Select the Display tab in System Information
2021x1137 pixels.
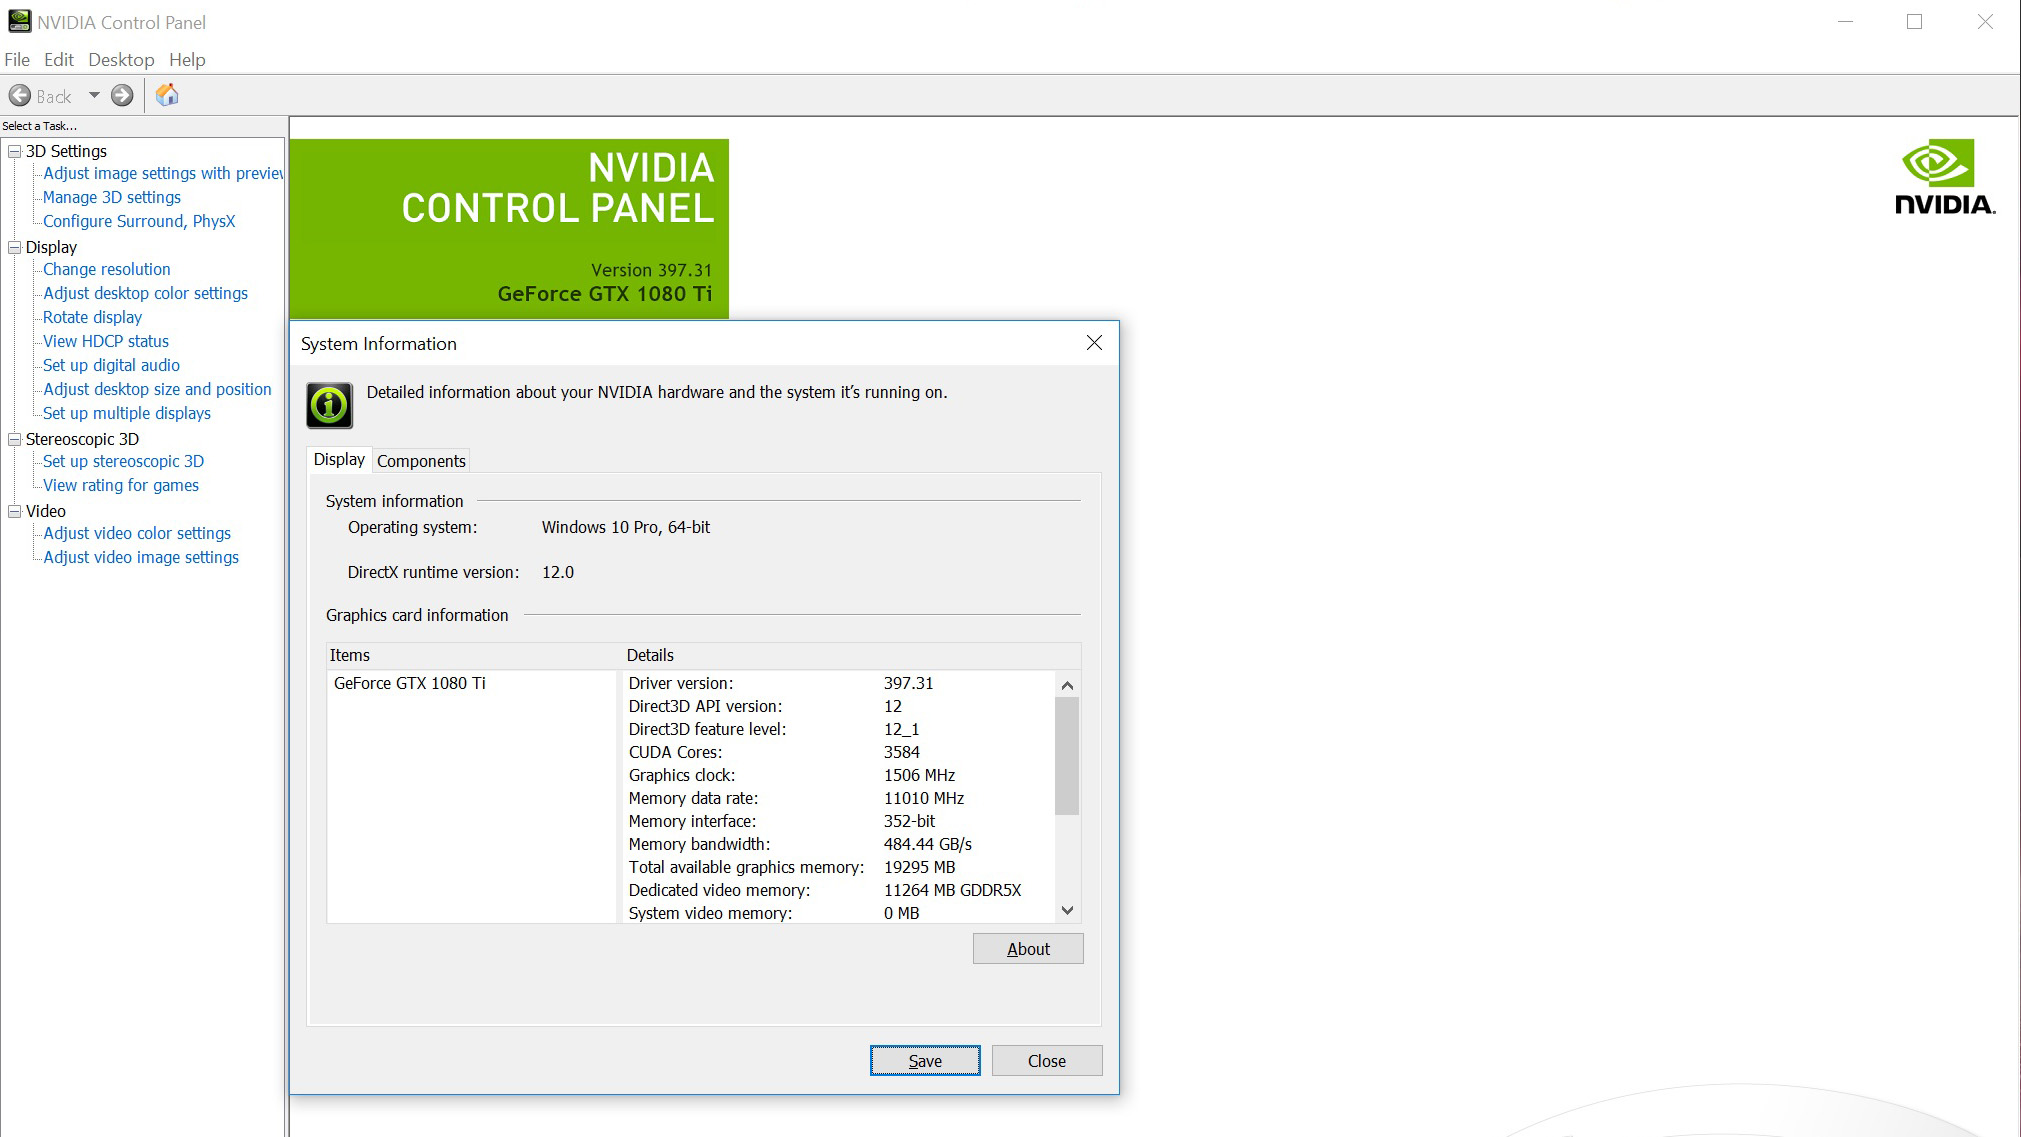(339, 460)
